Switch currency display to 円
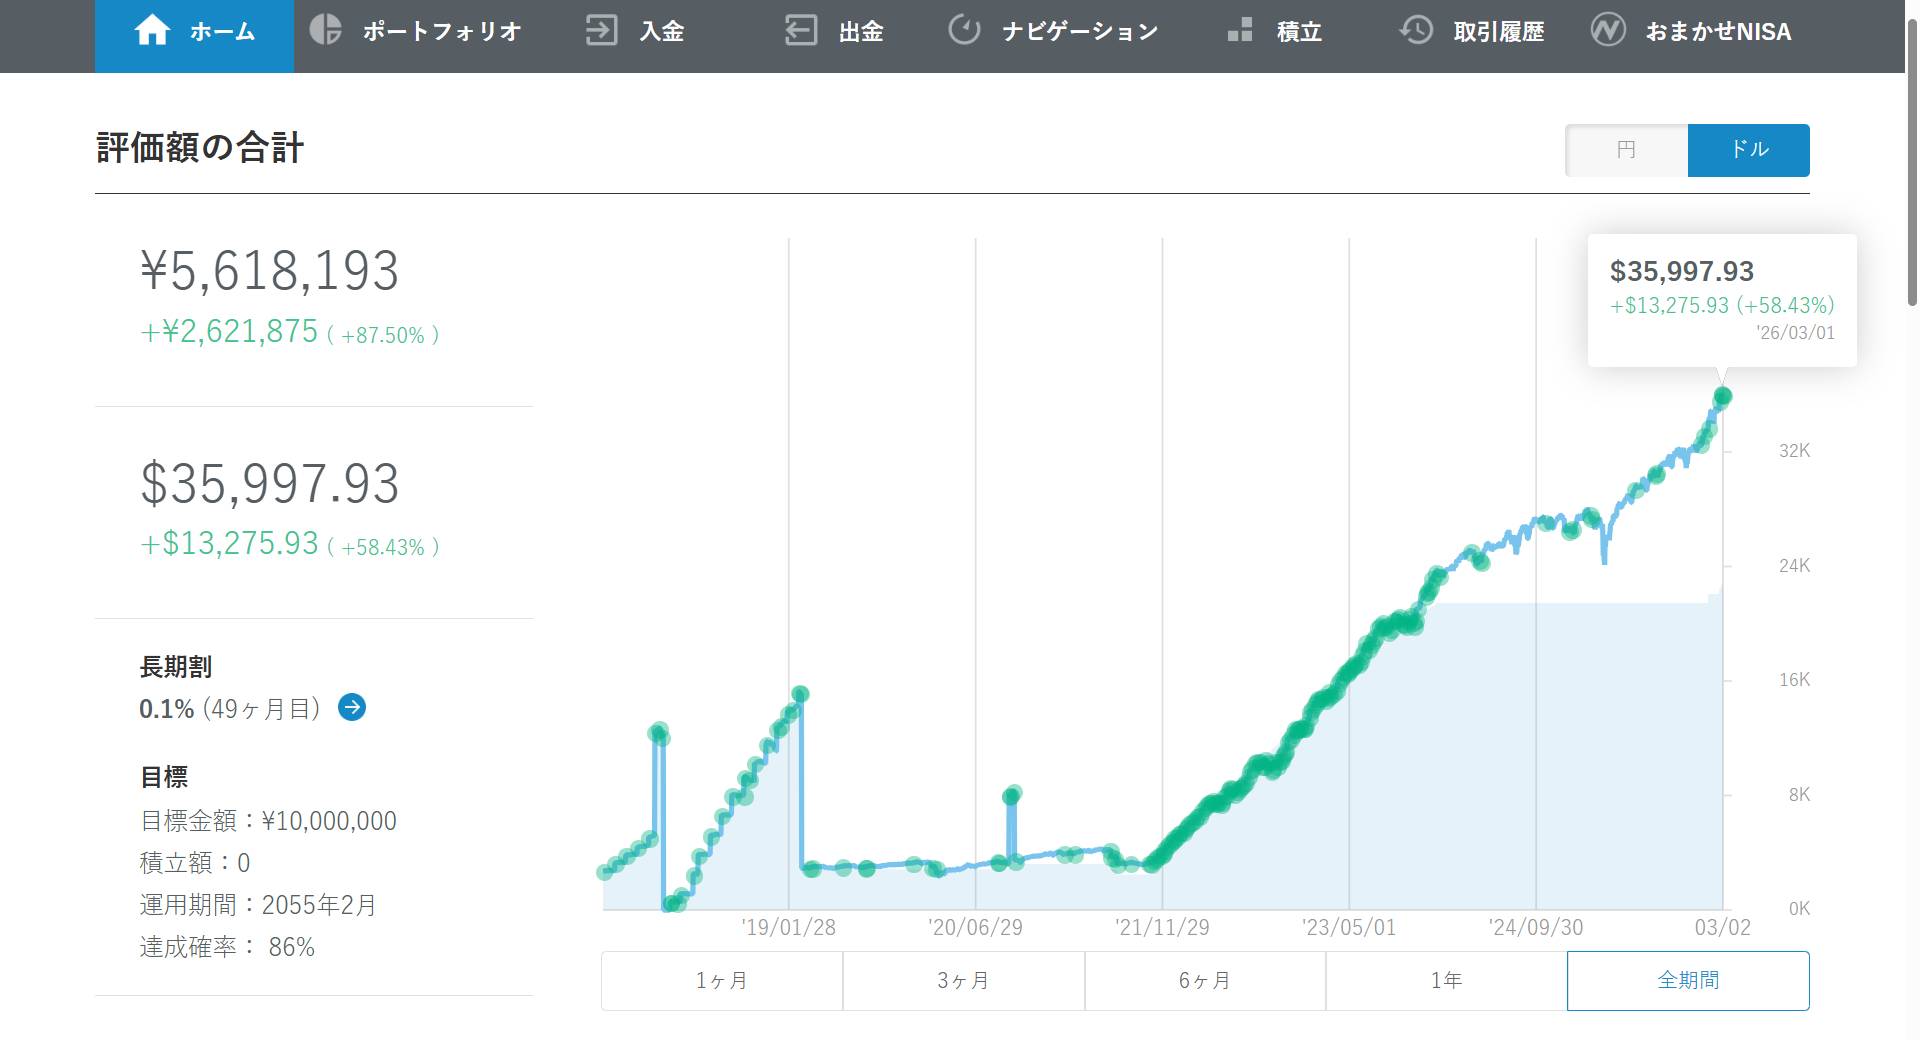1920x1040 pixels. [x=1626, y=150]
